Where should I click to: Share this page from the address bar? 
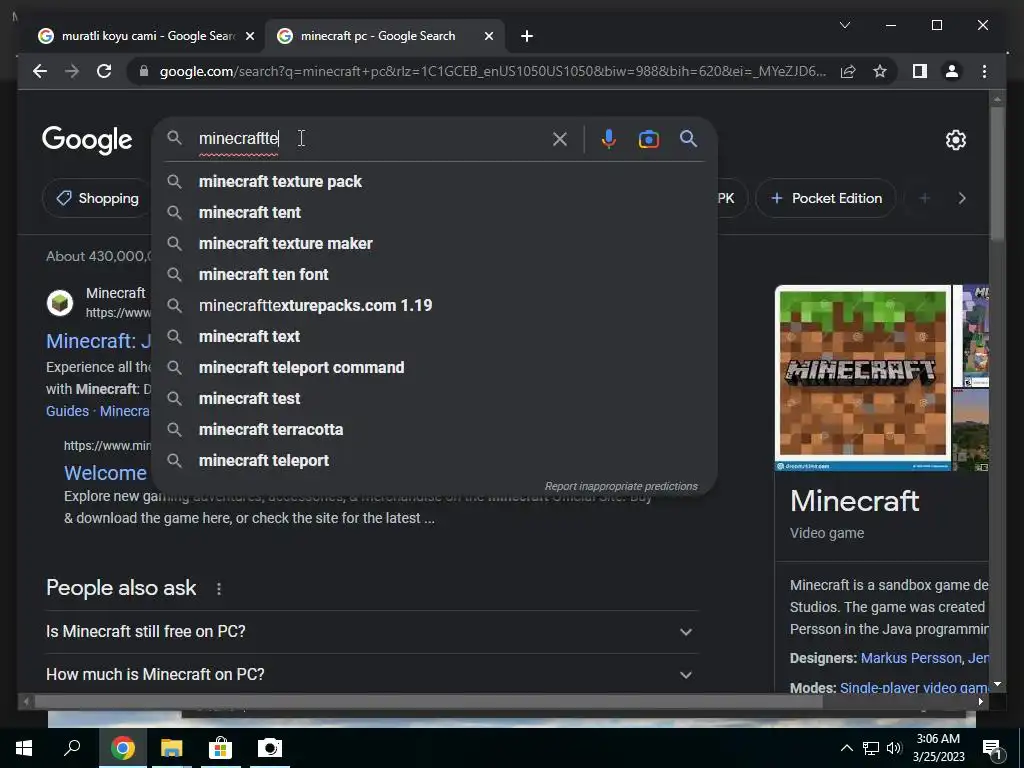coord(848,71)
